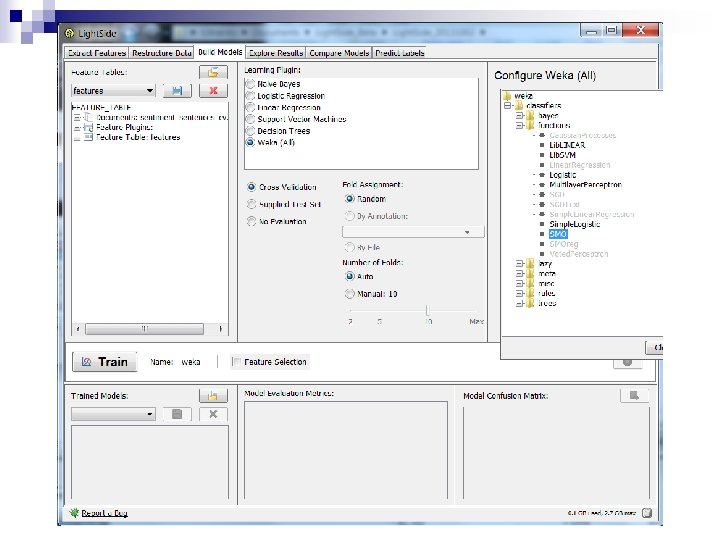Select Decision Trees plugin
Image resolution: width=720 pixels, height=540 pixels.
pos(251,131)
